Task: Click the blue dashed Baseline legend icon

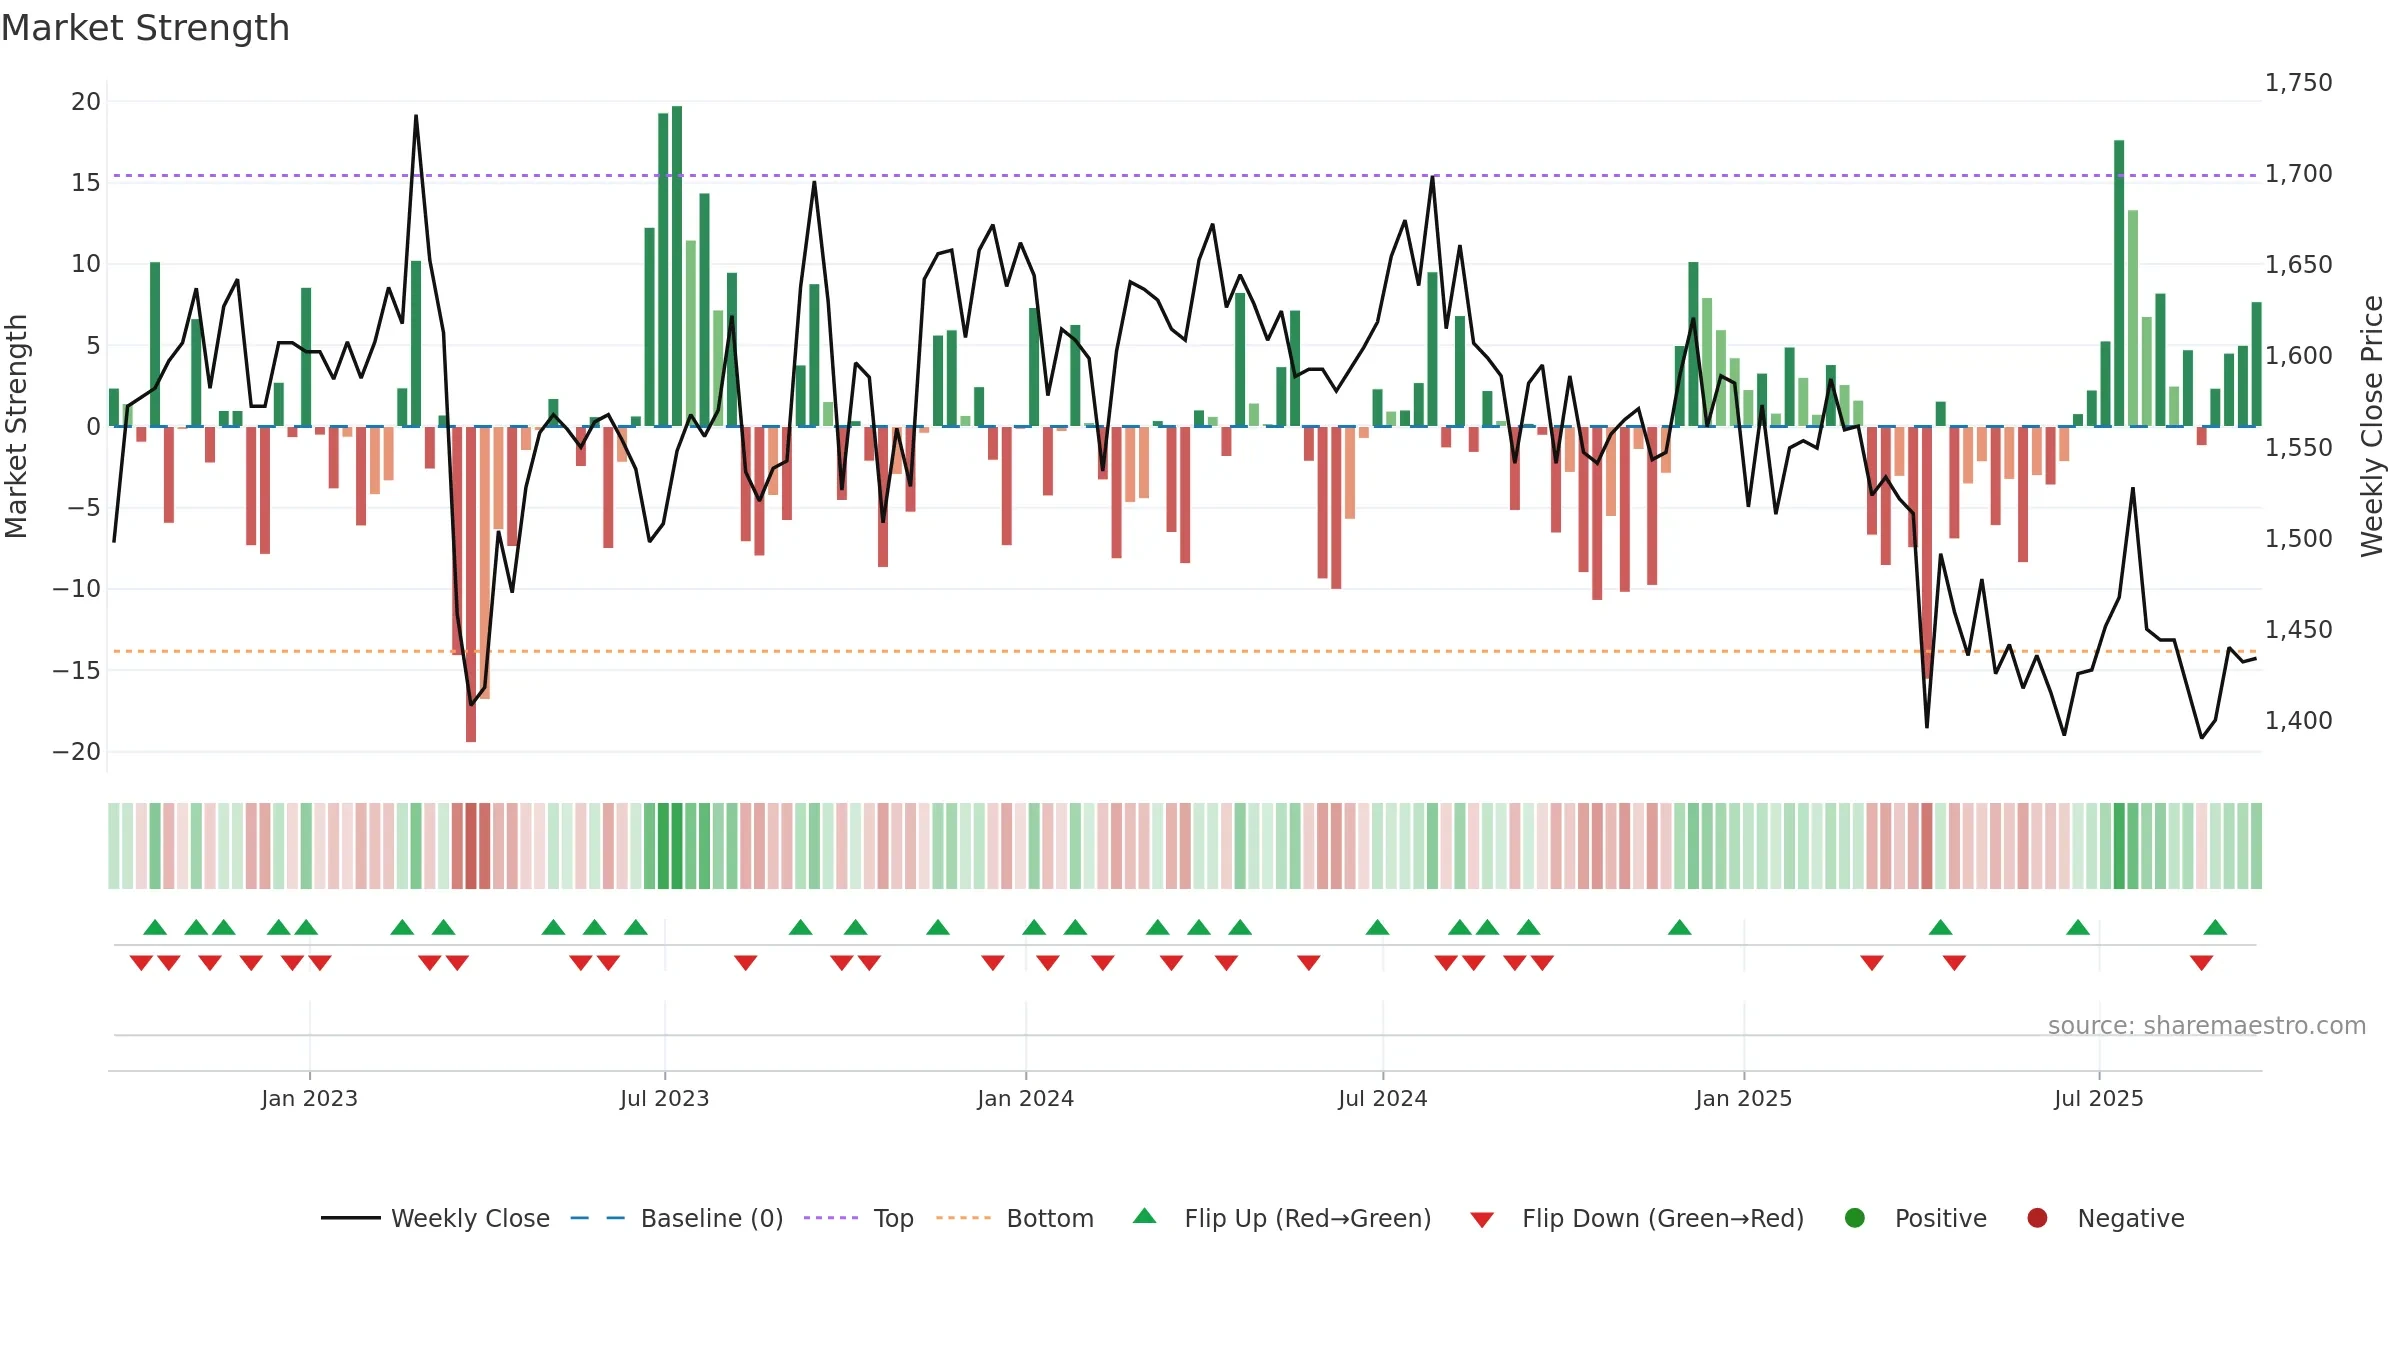Action: click(598, 1218)
